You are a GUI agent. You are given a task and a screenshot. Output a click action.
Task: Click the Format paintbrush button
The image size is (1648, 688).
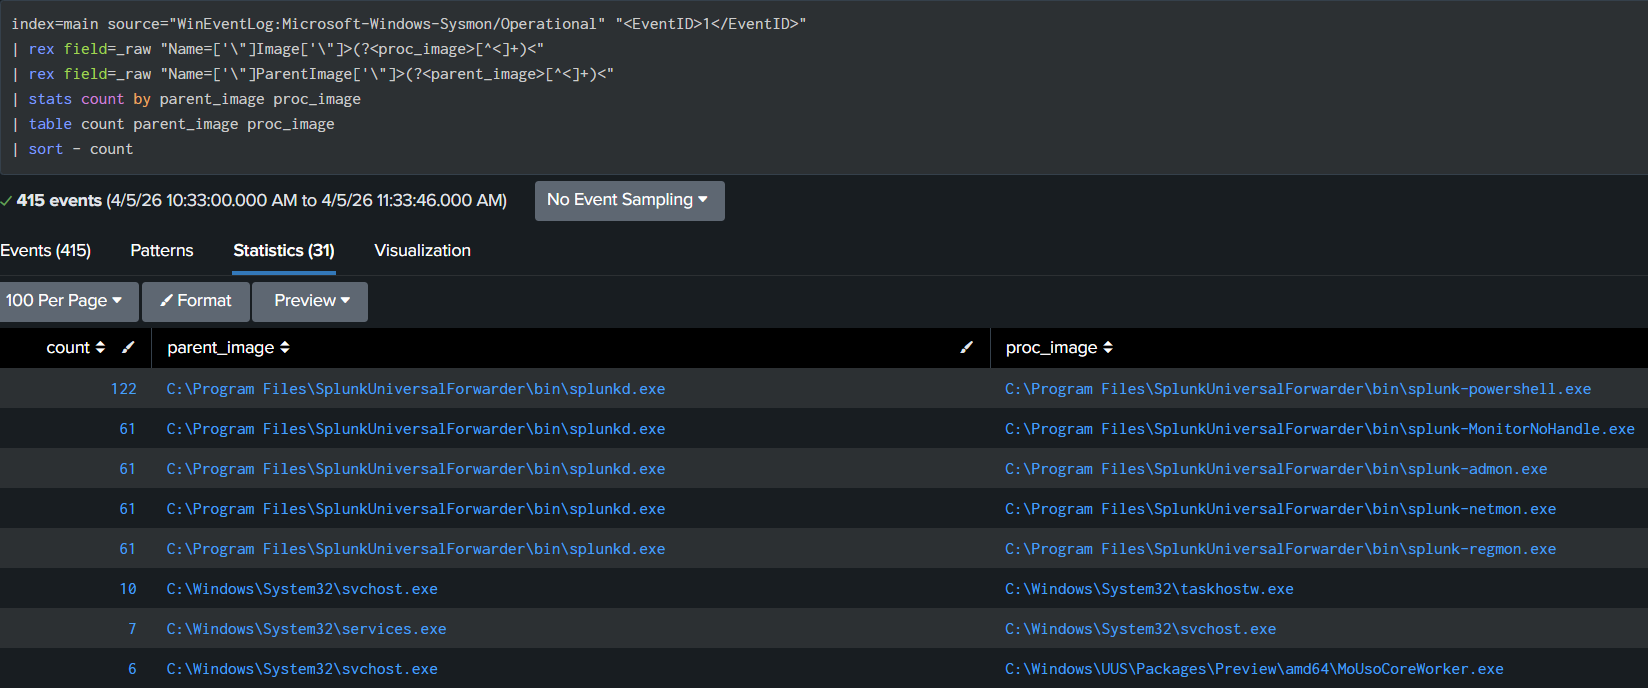point(196,301)
